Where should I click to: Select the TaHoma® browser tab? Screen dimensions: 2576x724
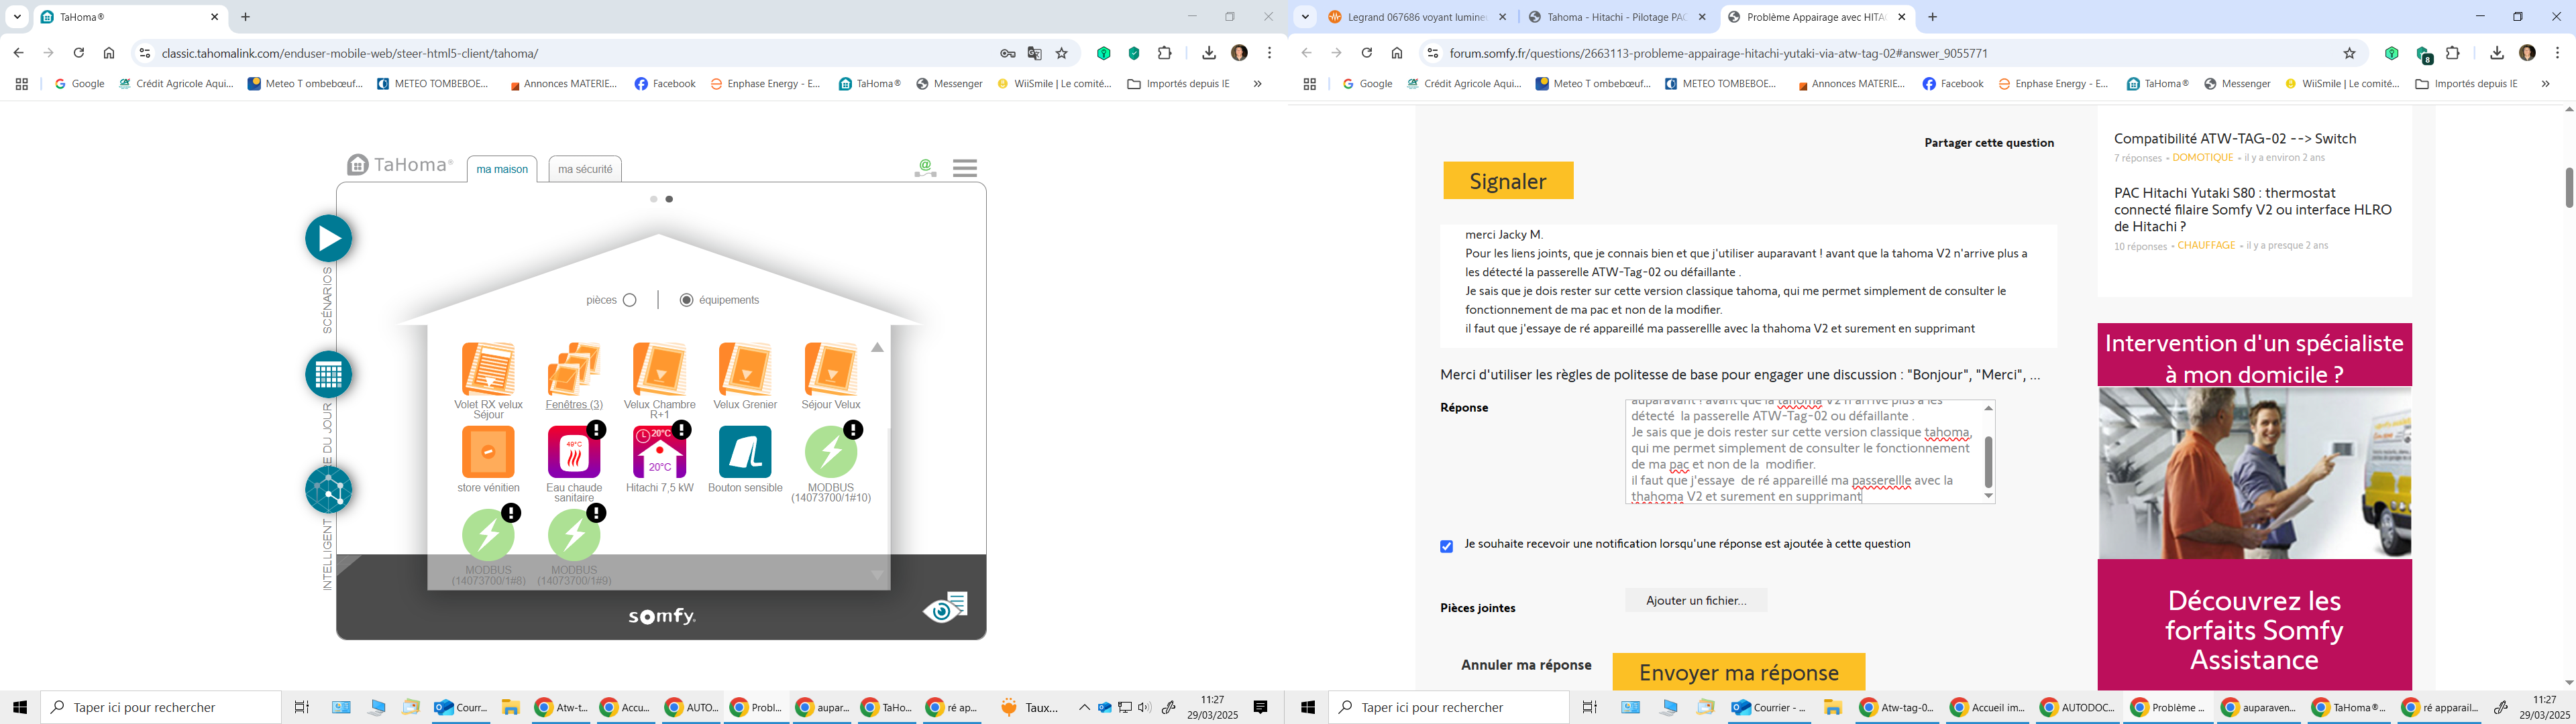tap(130, 17)
